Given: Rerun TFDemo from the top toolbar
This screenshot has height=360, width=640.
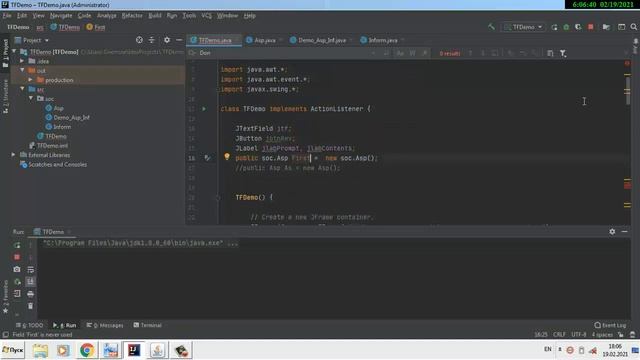Looking at the screenshot, I should point(554,27).
